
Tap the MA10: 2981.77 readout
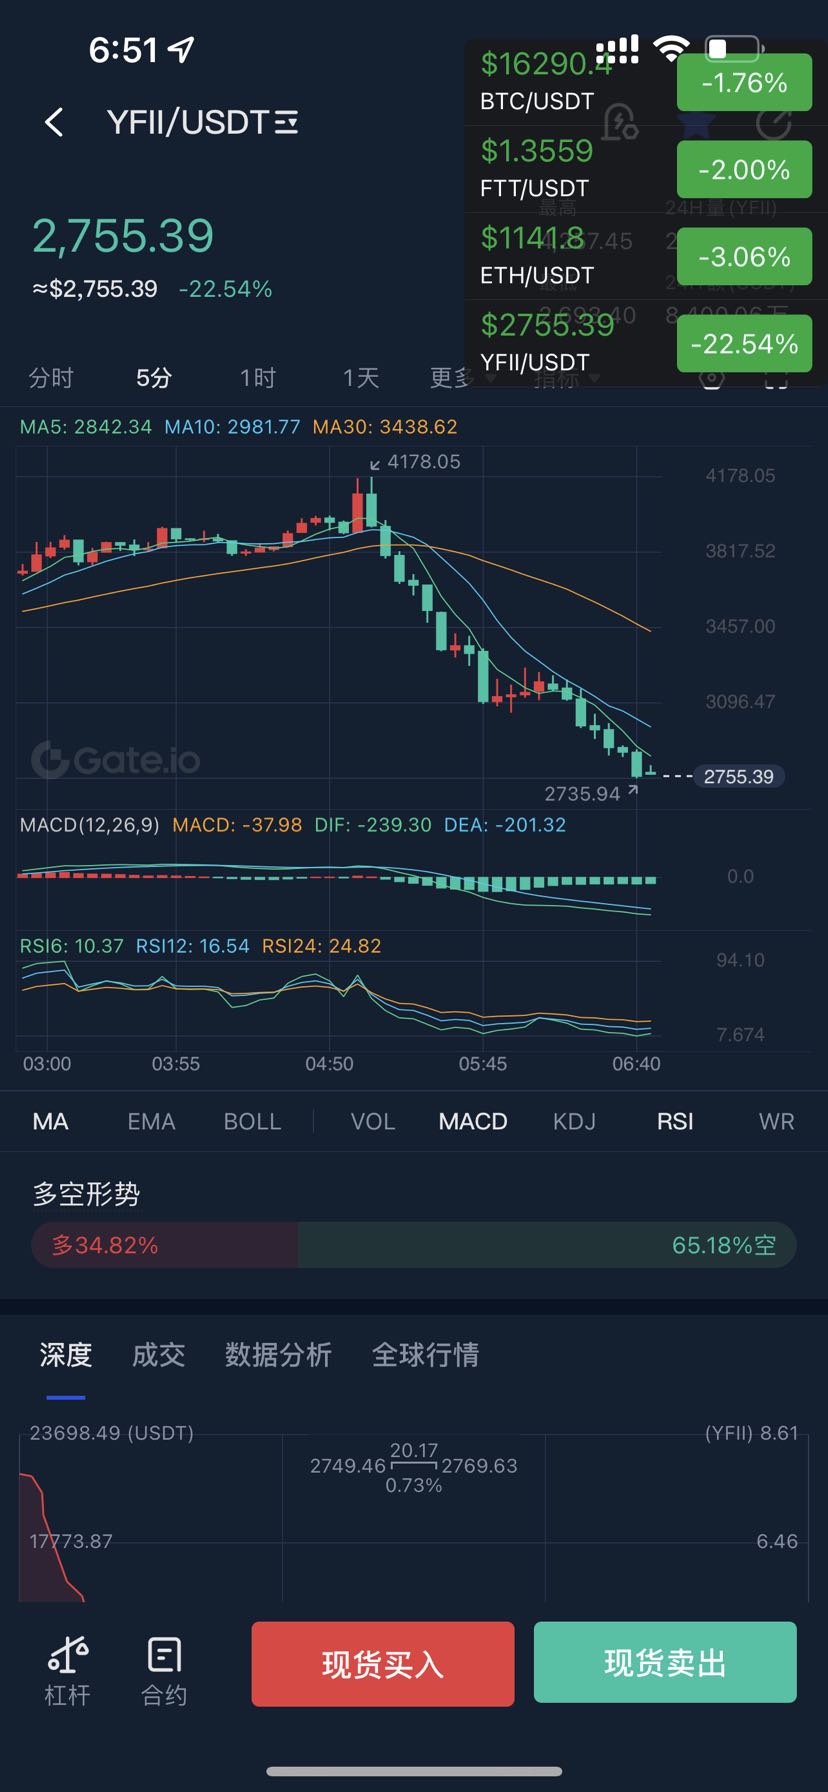point(232,427)
